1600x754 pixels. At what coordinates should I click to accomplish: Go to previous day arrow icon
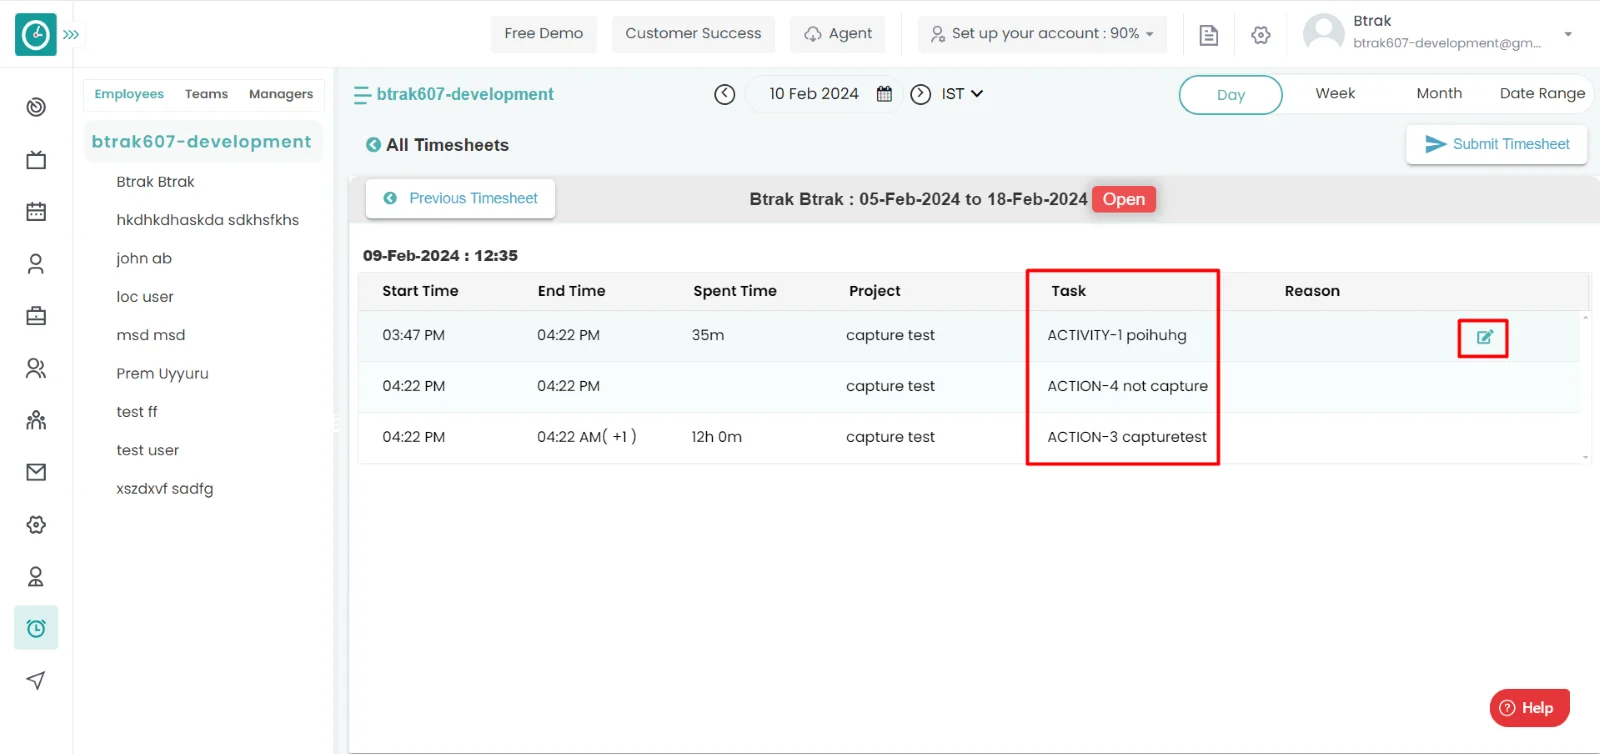pyautogui.click(x=725, y=94)
